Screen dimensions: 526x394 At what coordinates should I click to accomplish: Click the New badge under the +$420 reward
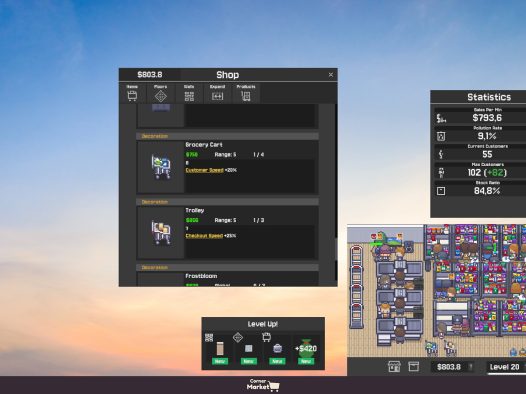306,361
